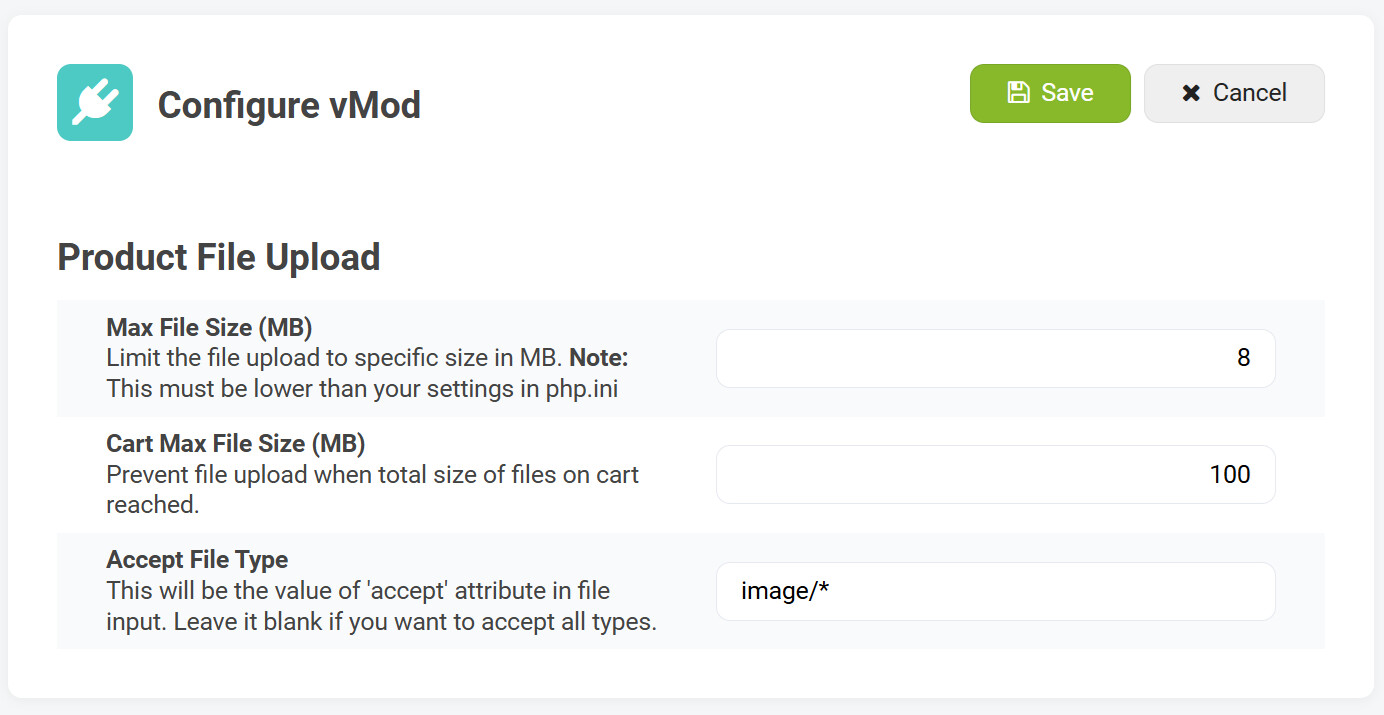Click the floppy disk icon in Save
The height and width of the screenshot is (715, 1384).
point(1018,93)
